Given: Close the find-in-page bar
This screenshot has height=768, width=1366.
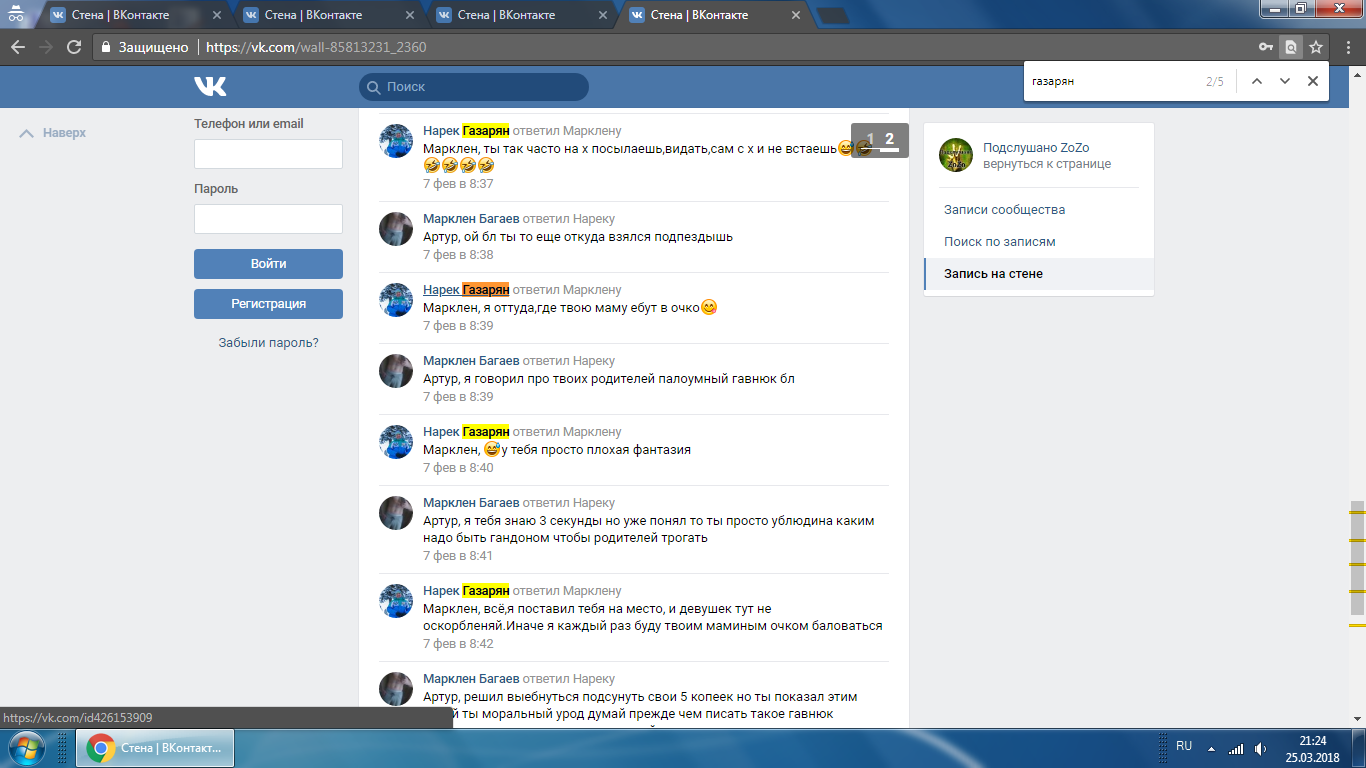Looking at the screenshot, I should point(1313,81).
